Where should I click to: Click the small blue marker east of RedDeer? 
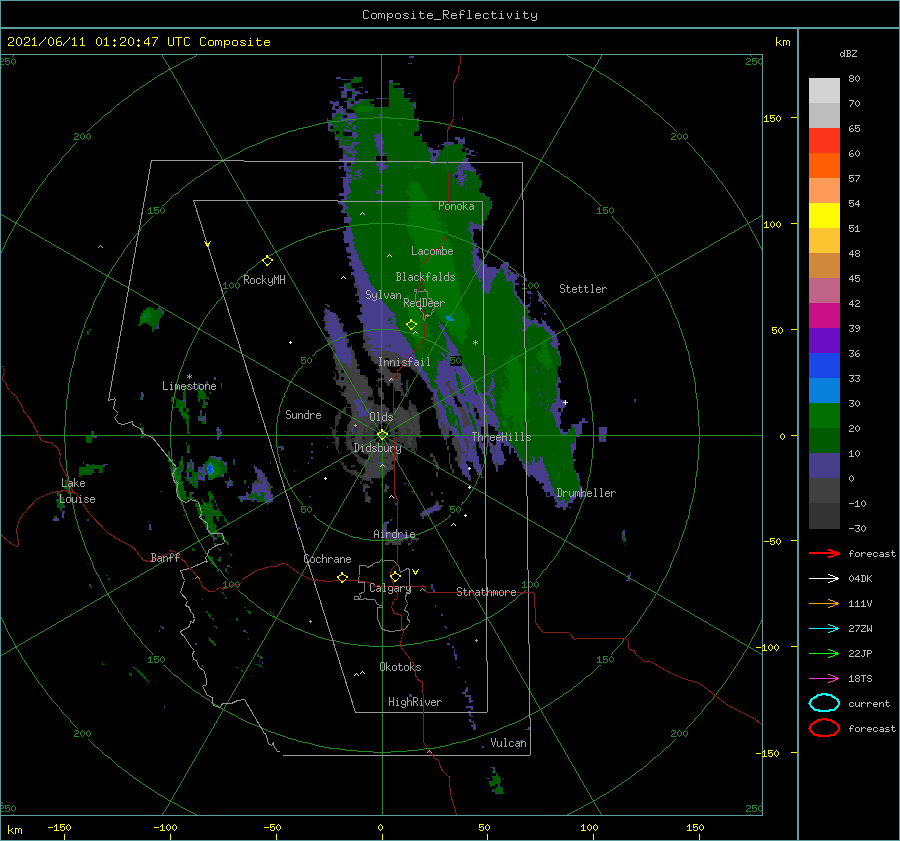(449, 317)
